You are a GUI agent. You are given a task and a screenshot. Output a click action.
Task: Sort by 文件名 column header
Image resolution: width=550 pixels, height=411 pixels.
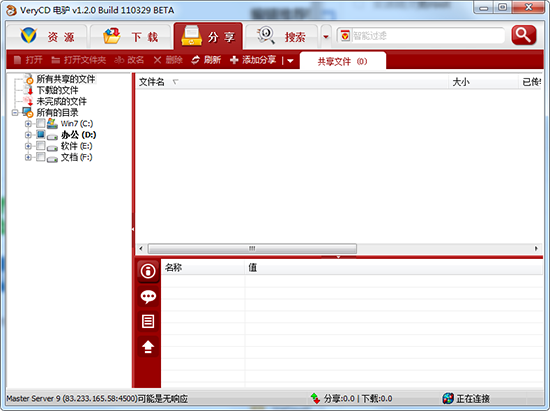tap(292, 82)
